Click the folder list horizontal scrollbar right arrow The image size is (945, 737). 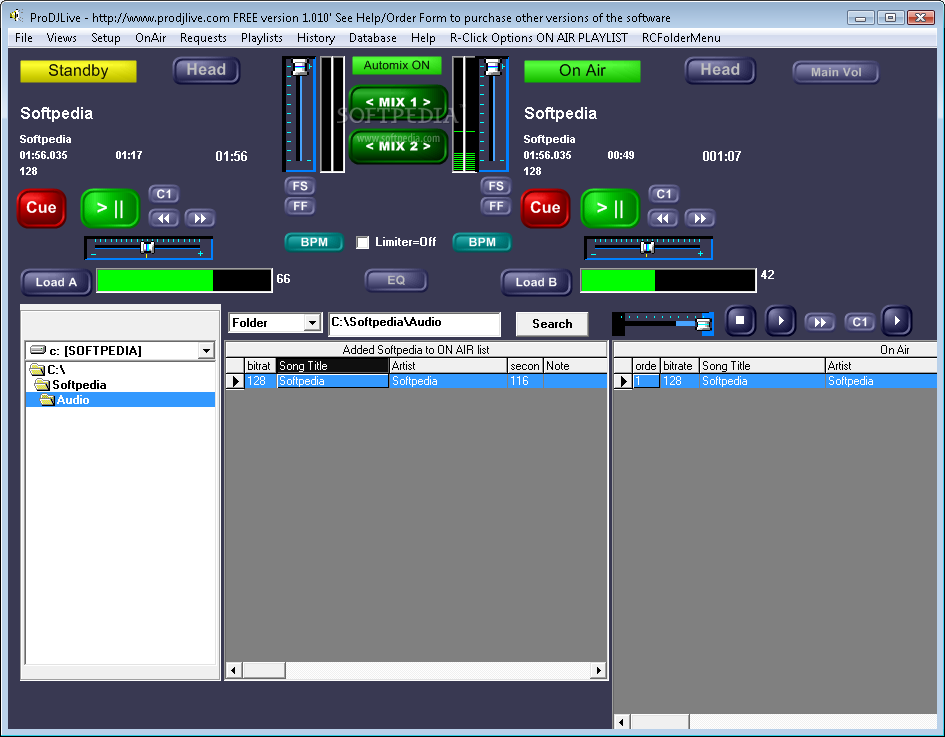(x=598, y=671)
